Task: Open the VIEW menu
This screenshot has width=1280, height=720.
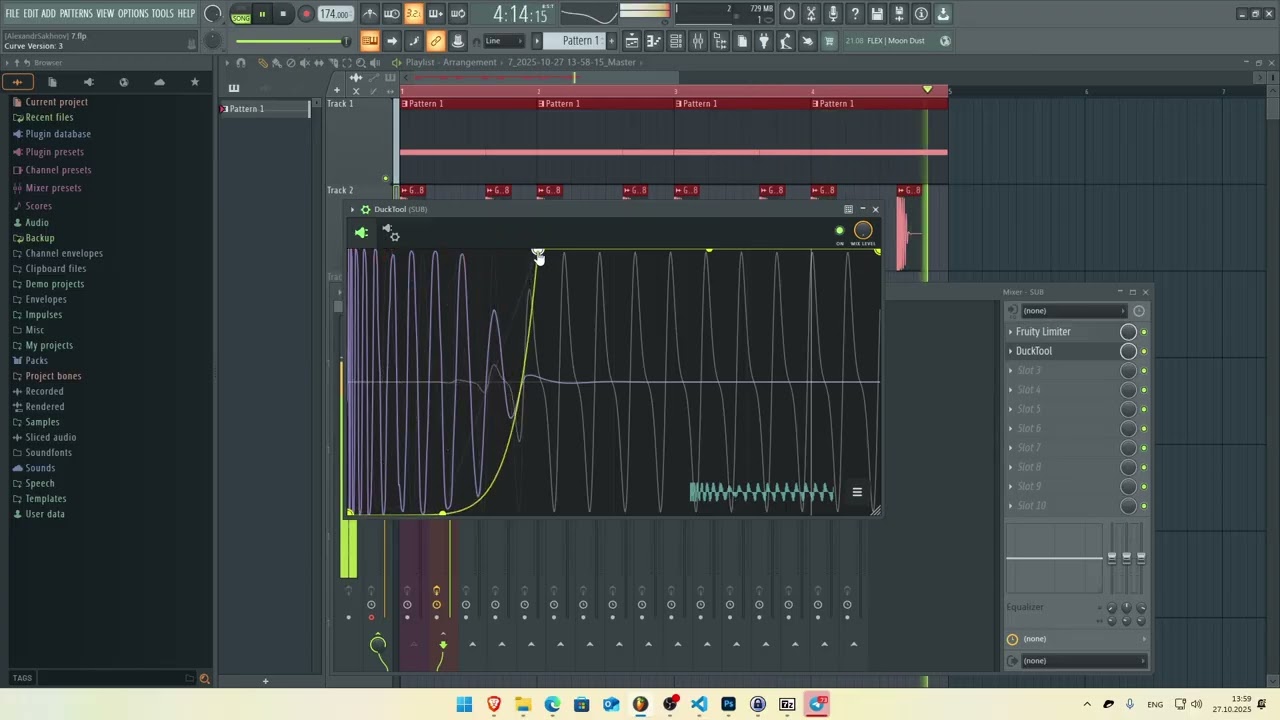Action: pyautogui.click(x=105, y=14)
